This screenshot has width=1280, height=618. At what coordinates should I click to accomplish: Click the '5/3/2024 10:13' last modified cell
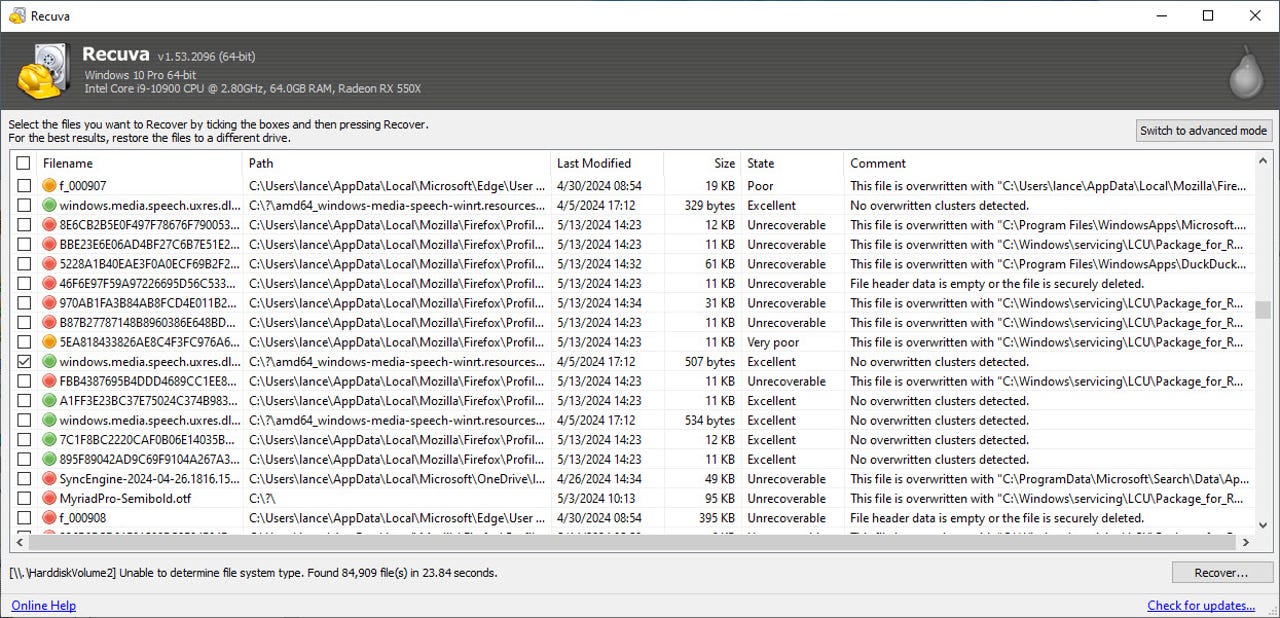tap(596, 498)
